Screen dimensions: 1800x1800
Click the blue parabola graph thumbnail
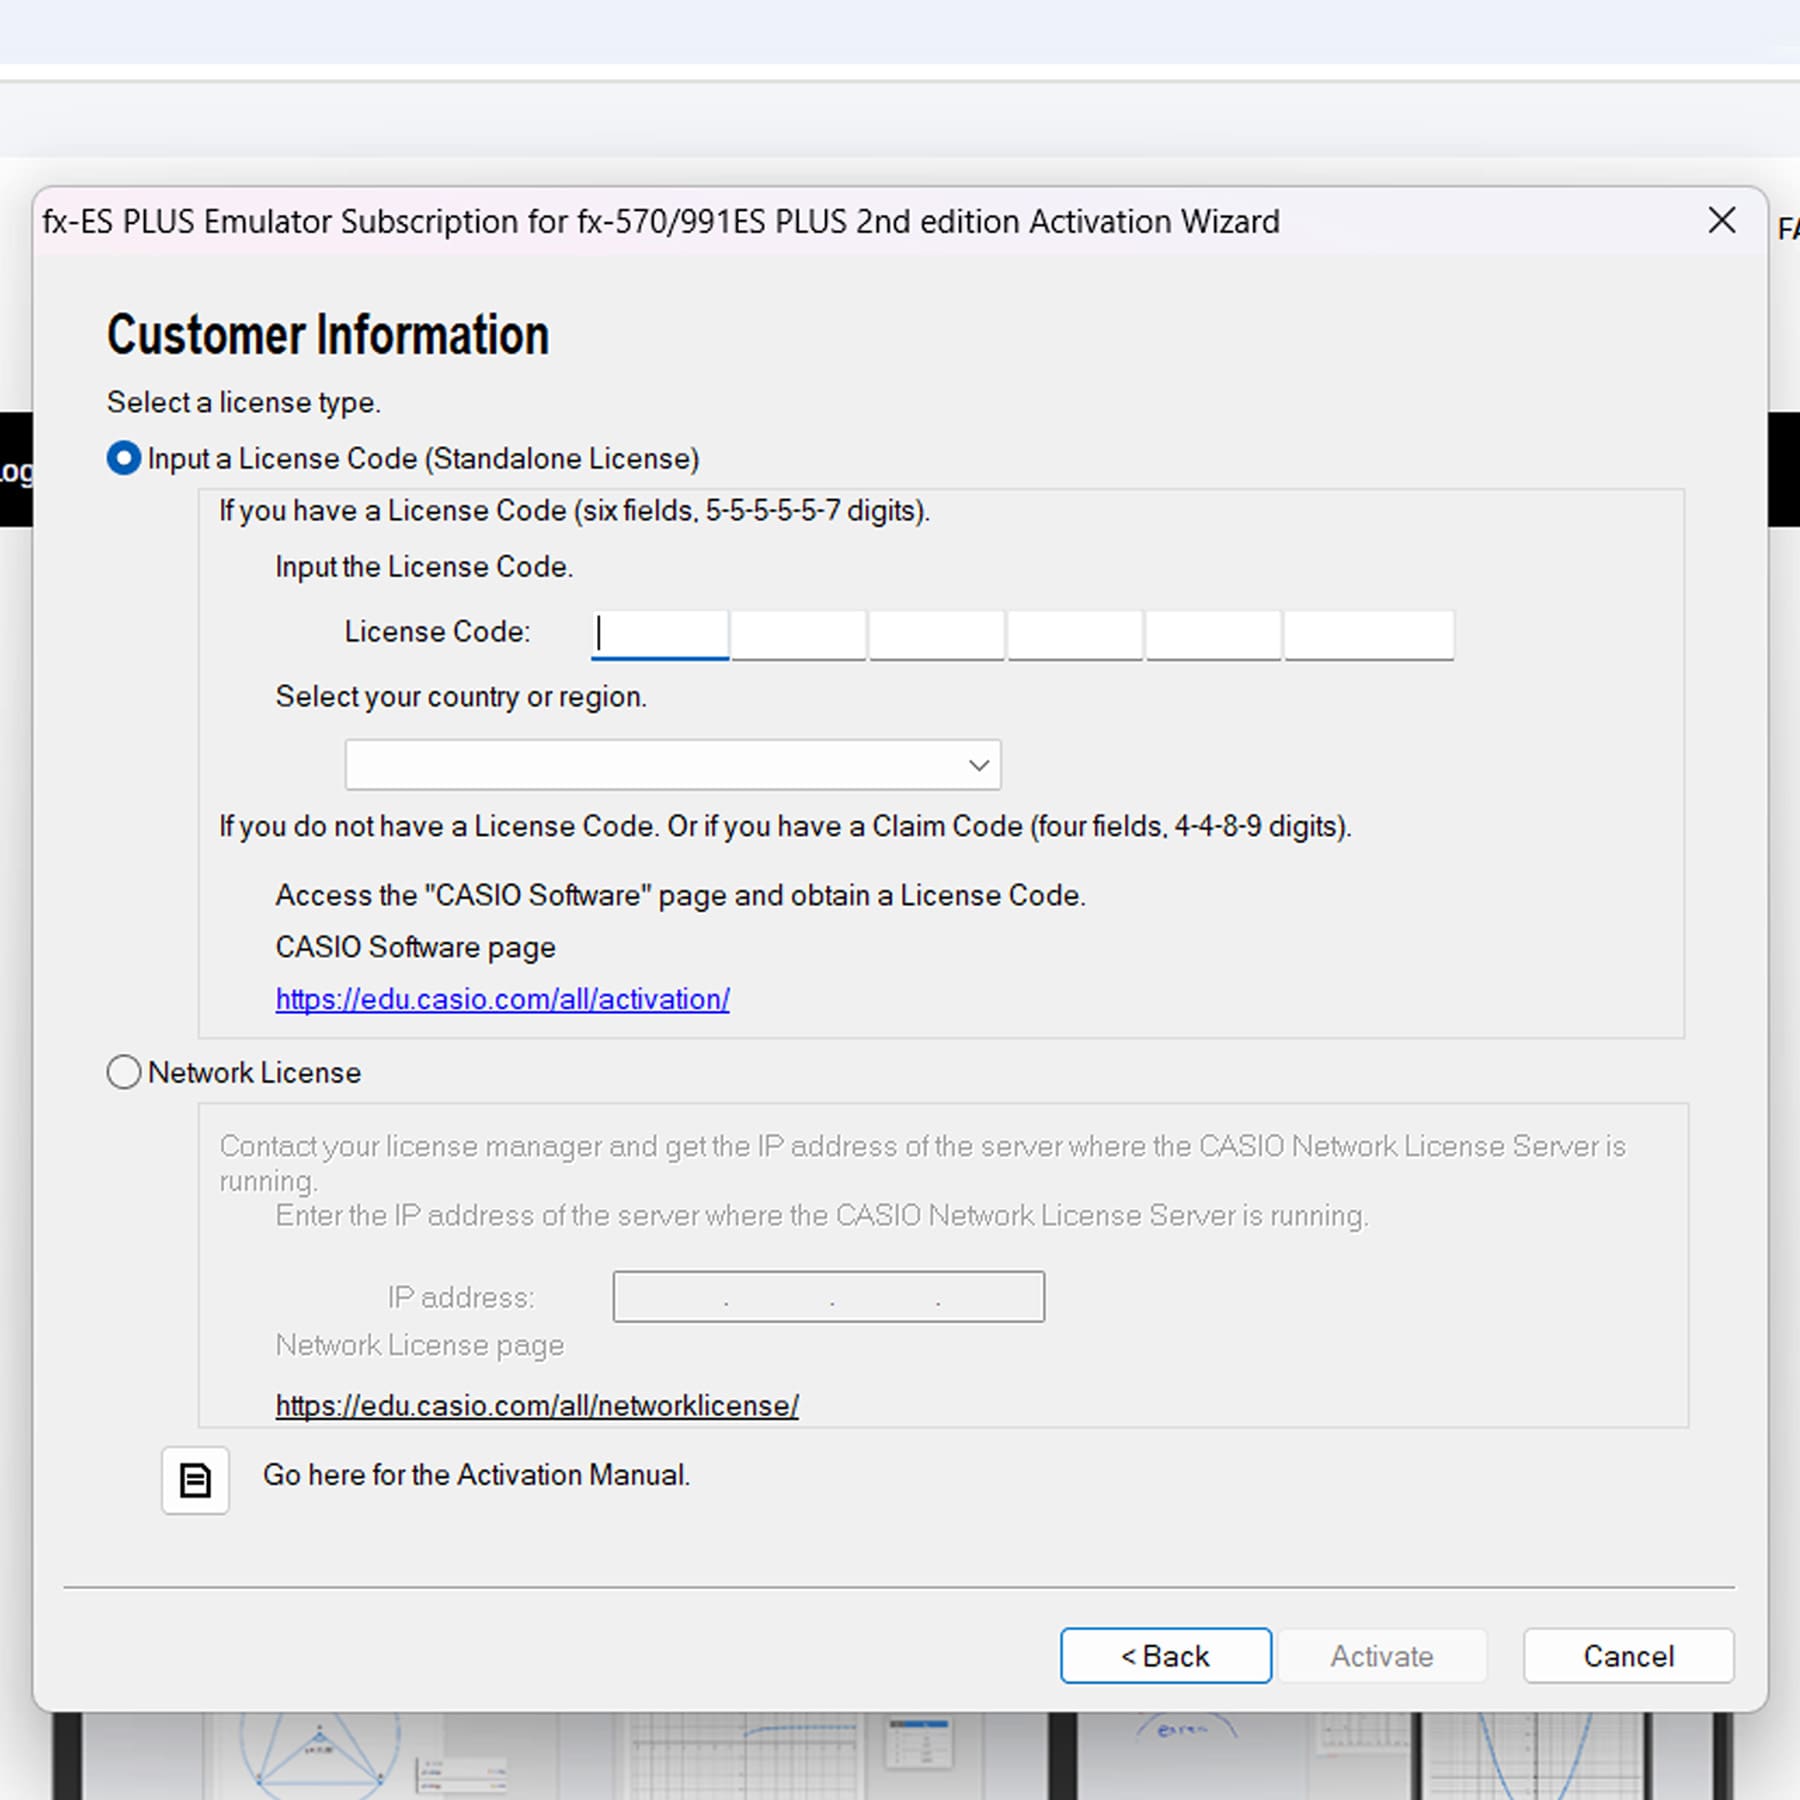coord(1530,1755)
